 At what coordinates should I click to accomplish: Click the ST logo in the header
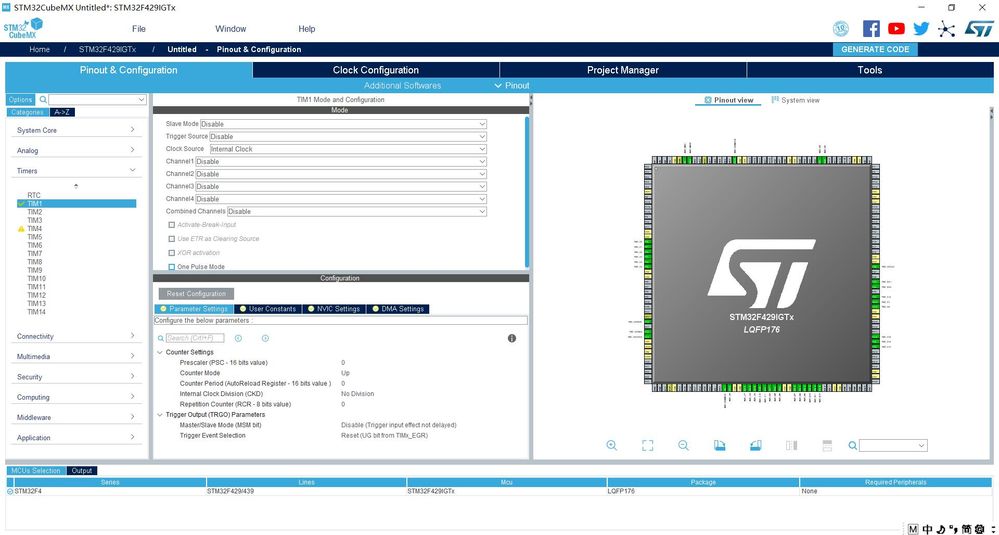click(x=979, y=29)
